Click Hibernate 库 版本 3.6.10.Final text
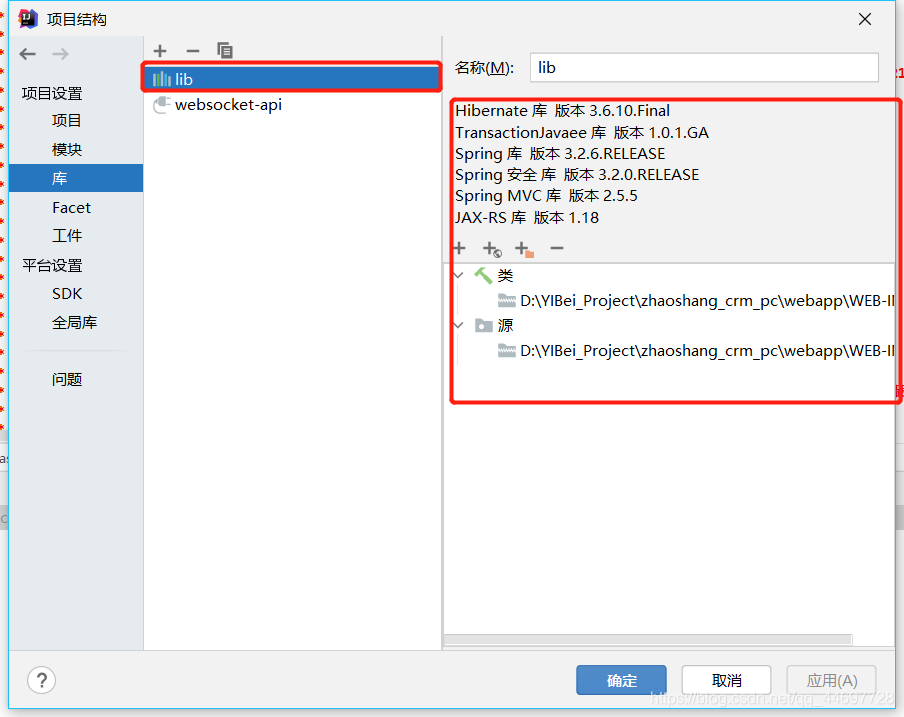 click(x=562, y=111)
